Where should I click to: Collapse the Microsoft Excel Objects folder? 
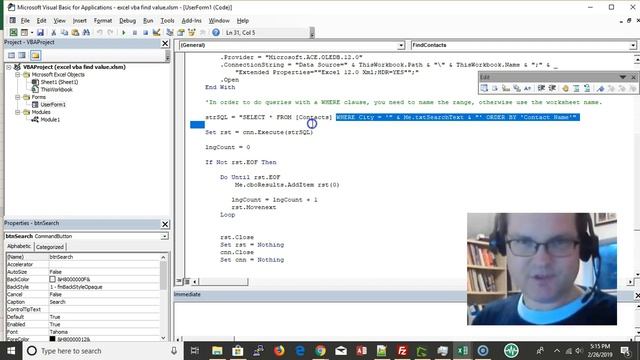tap(18, 75)
